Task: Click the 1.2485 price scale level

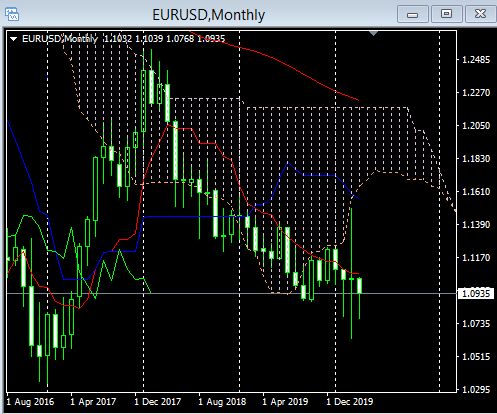Action: coord(476,60)
